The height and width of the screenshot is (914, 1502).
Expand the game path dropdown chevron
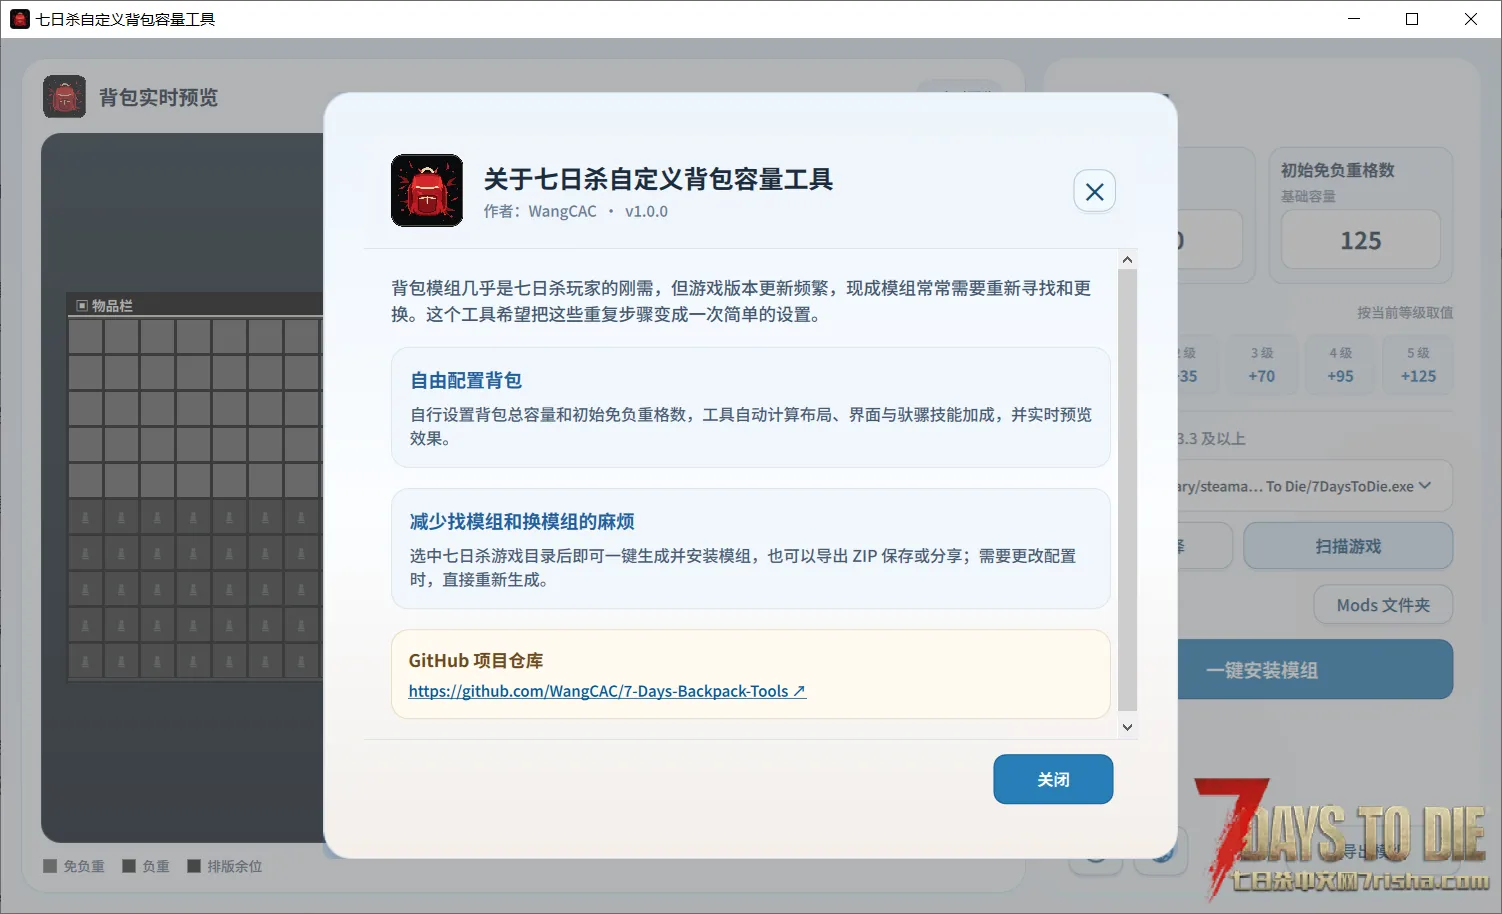[x=1425, y=486]
